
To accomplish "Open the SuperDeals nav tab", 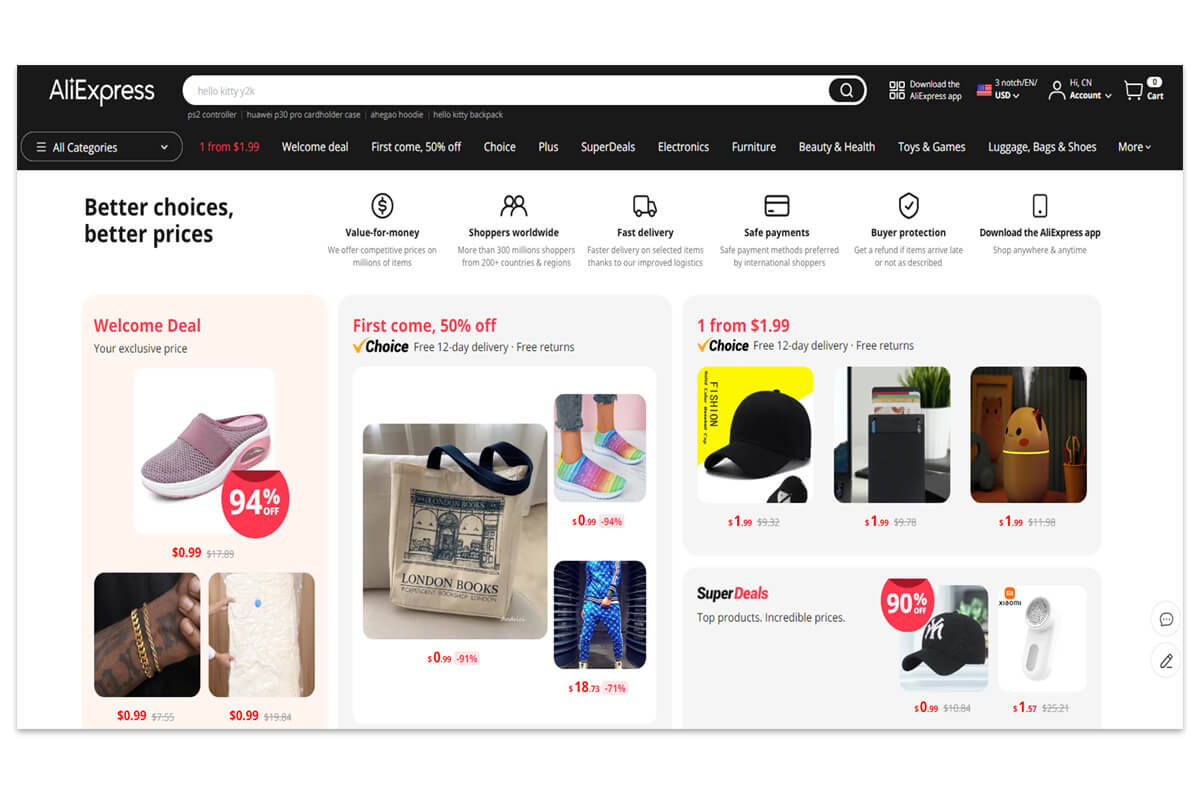I will point(608,147).
